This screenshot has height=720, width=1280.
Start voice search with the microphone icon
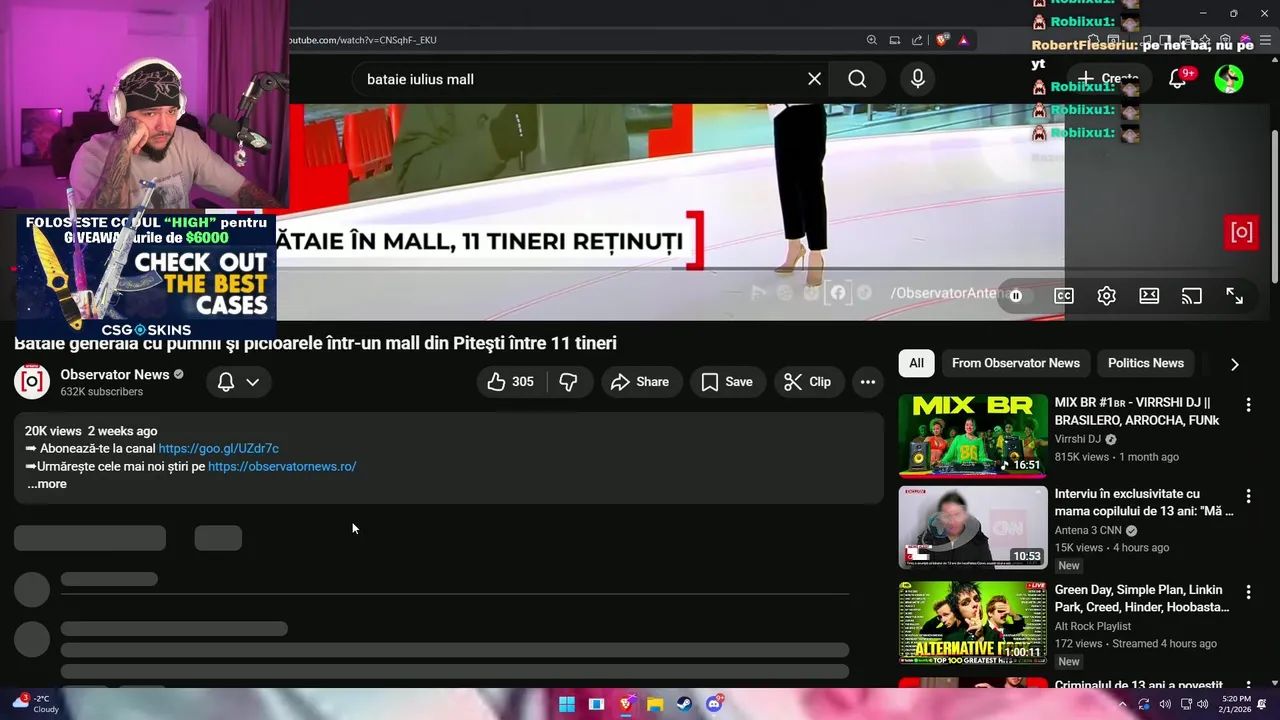coord(918,79)
